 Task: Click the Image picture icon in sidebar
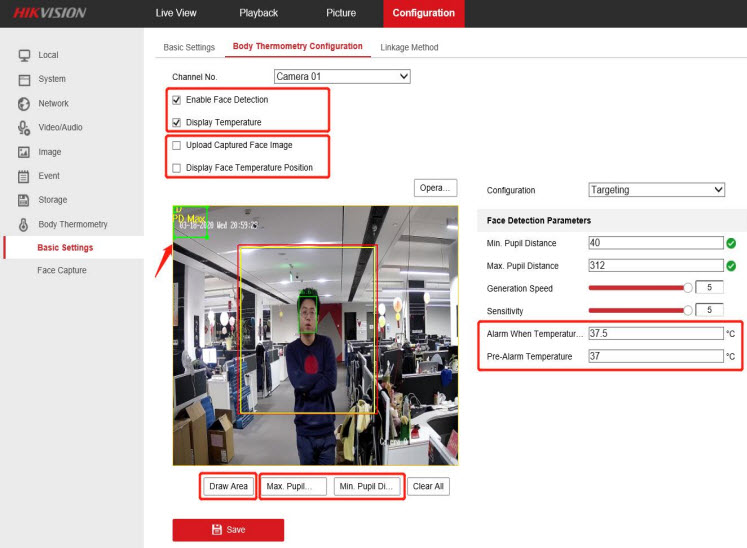tap(23, 152)
